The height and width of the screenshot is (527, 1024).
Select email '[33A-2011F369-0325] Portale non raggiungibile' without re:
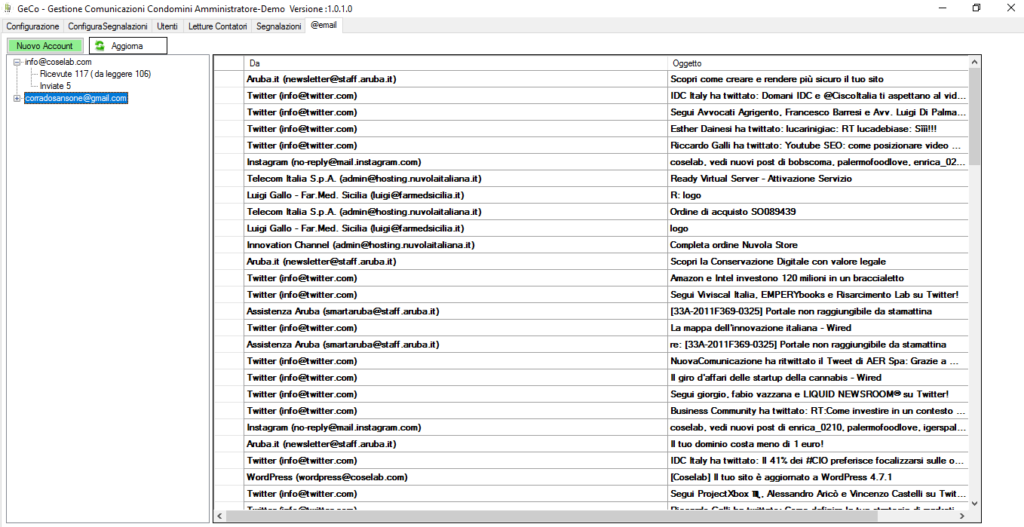click(818, 311)
